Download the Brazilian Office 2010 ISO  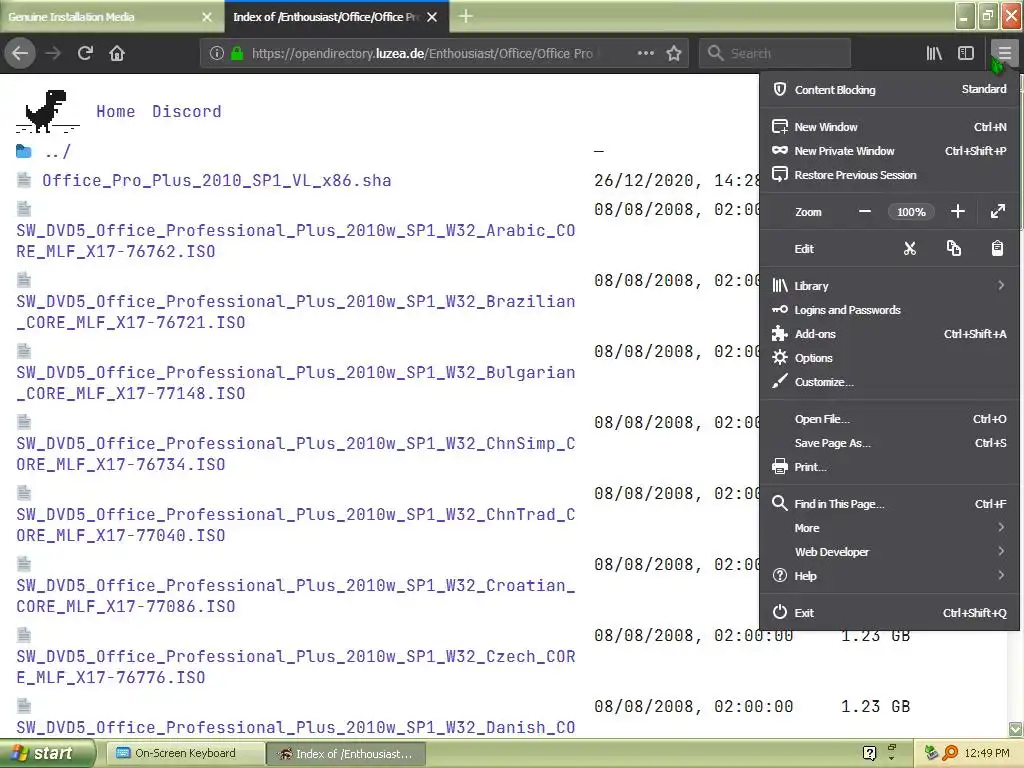pos(296,312)
